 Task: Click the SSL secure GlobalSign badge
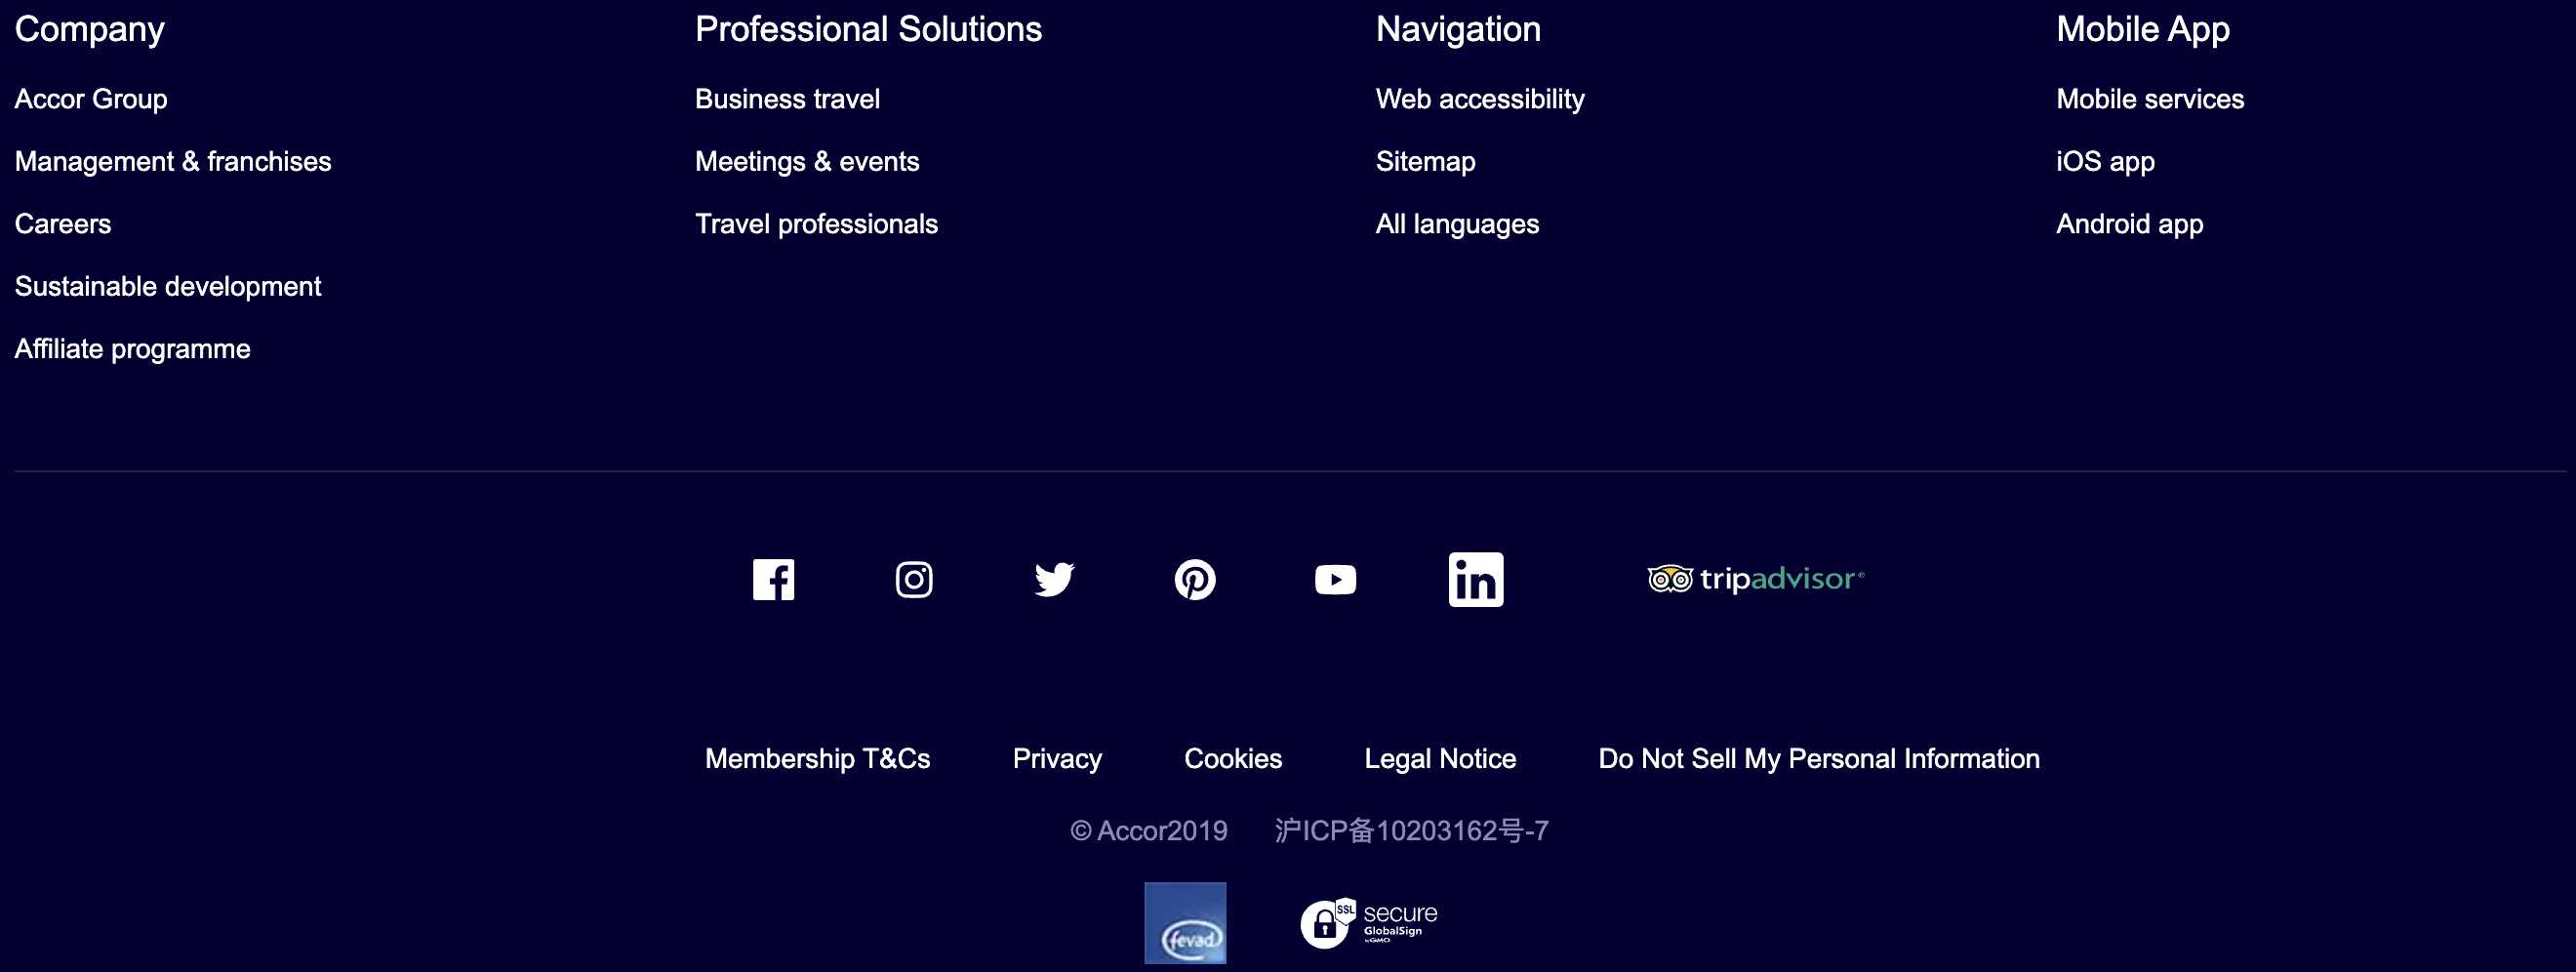1368,922
